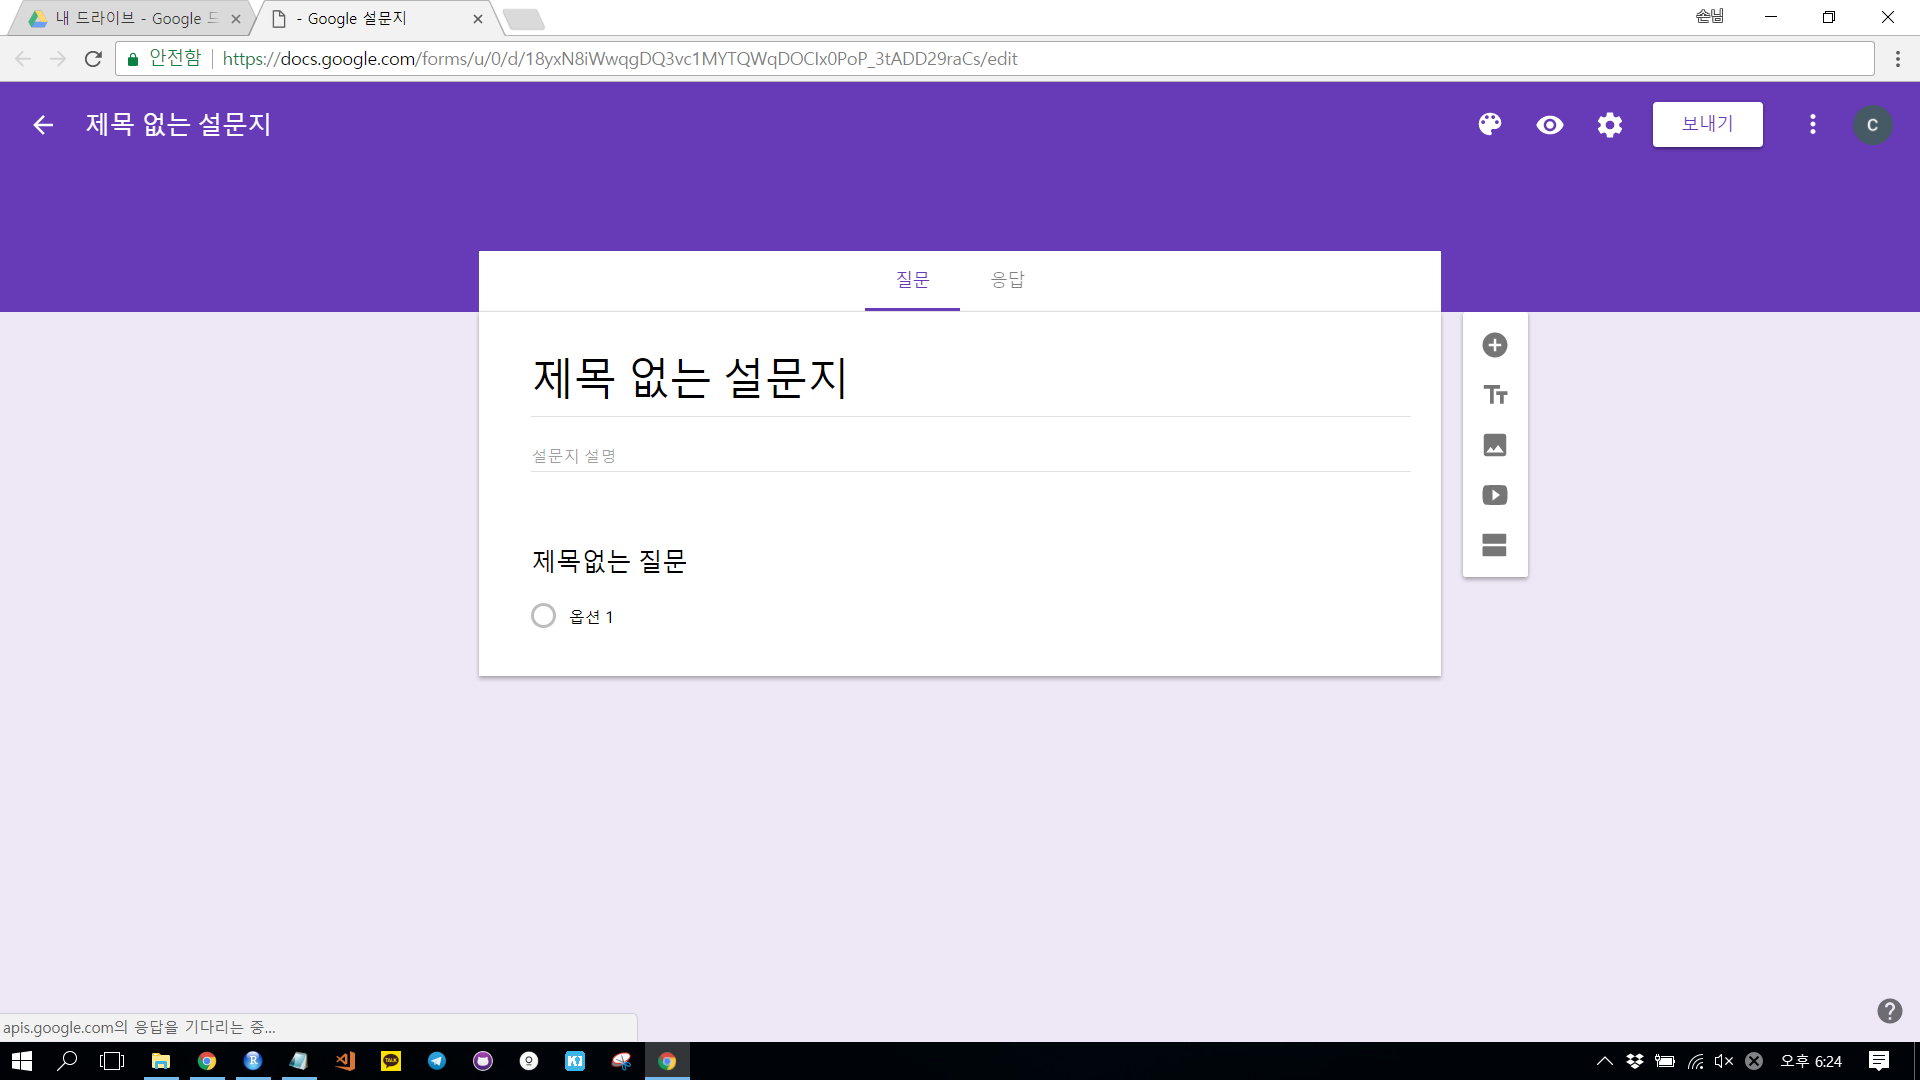This screenshot has width=1920, height=1080.
Task: Open File Explorer from the taskbar
Action: click(161, 1061)
